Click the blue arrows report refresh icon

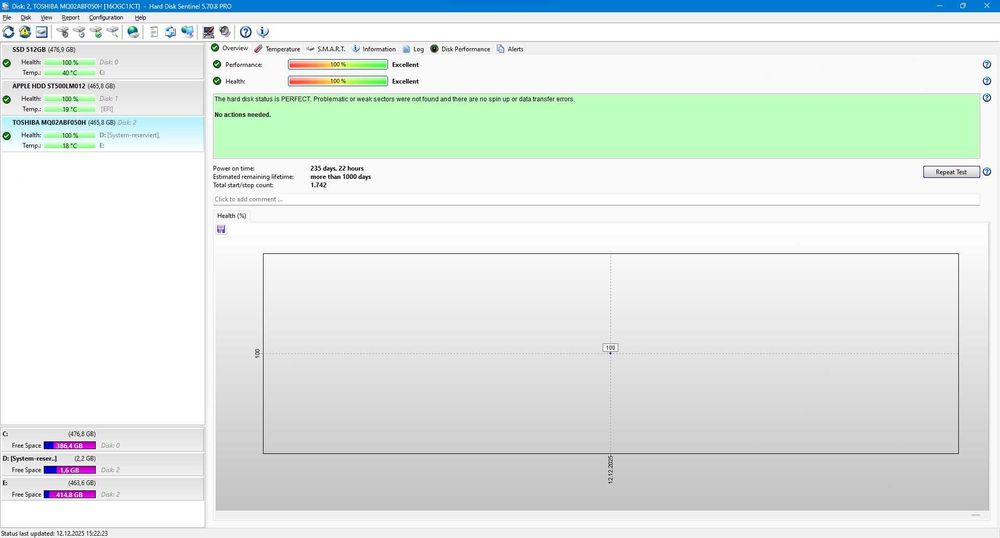(170, 32)
